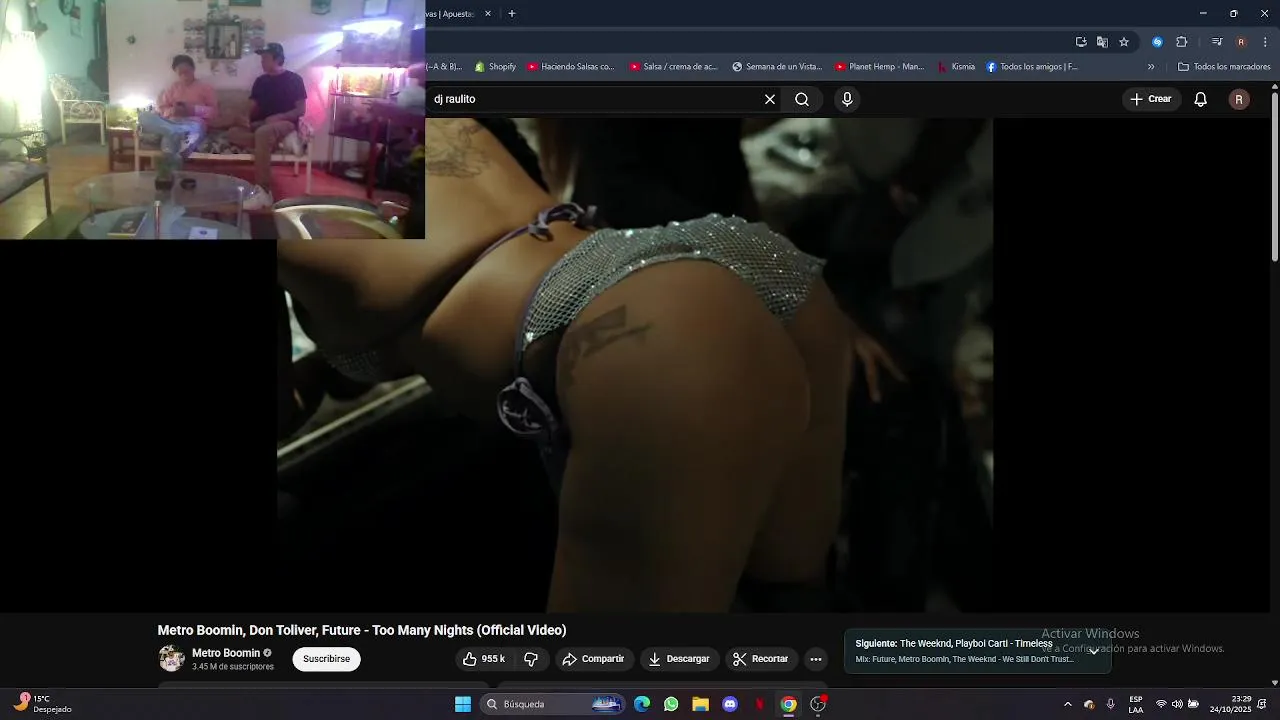
Task: Open Microsoft Edge from the taskbar
Action: pyautogui.click(x=642, y=704)
